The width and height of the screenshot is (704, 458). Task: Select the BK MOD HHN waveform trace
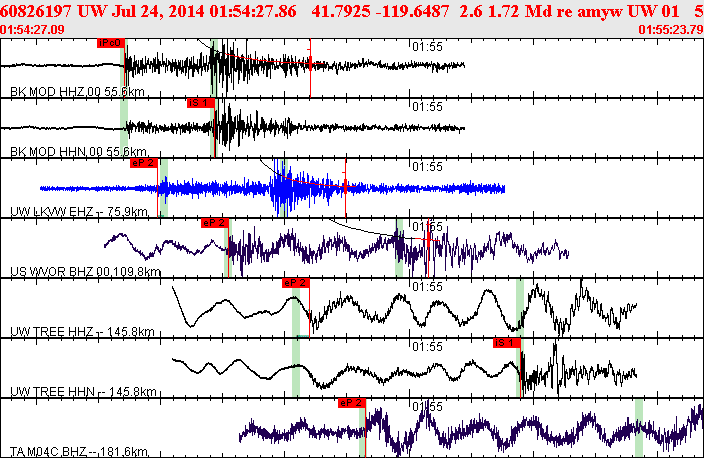(x=233, y=128)
